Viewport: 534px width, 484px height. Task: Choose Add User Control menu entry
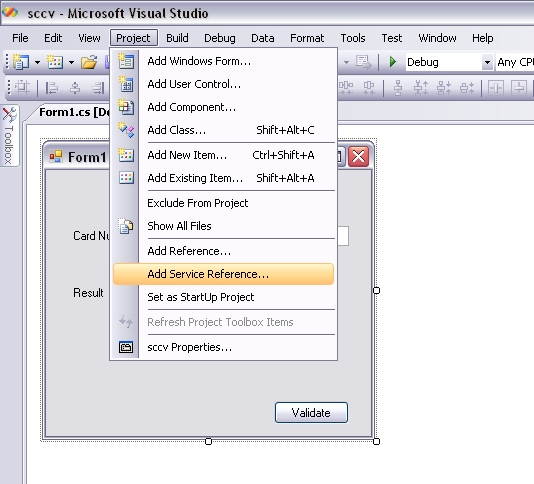tap(223, 84)
